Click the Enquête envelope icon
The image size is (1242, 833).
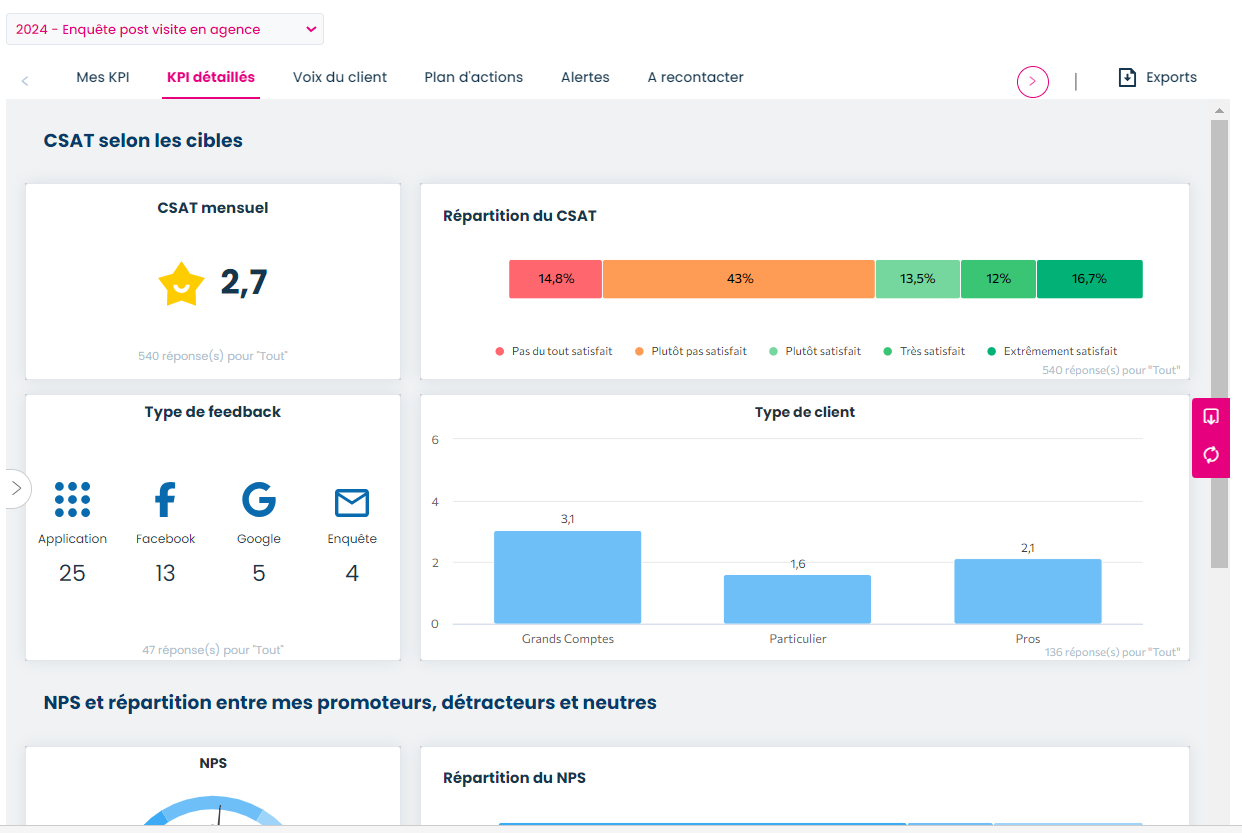[x=351, y=503]
